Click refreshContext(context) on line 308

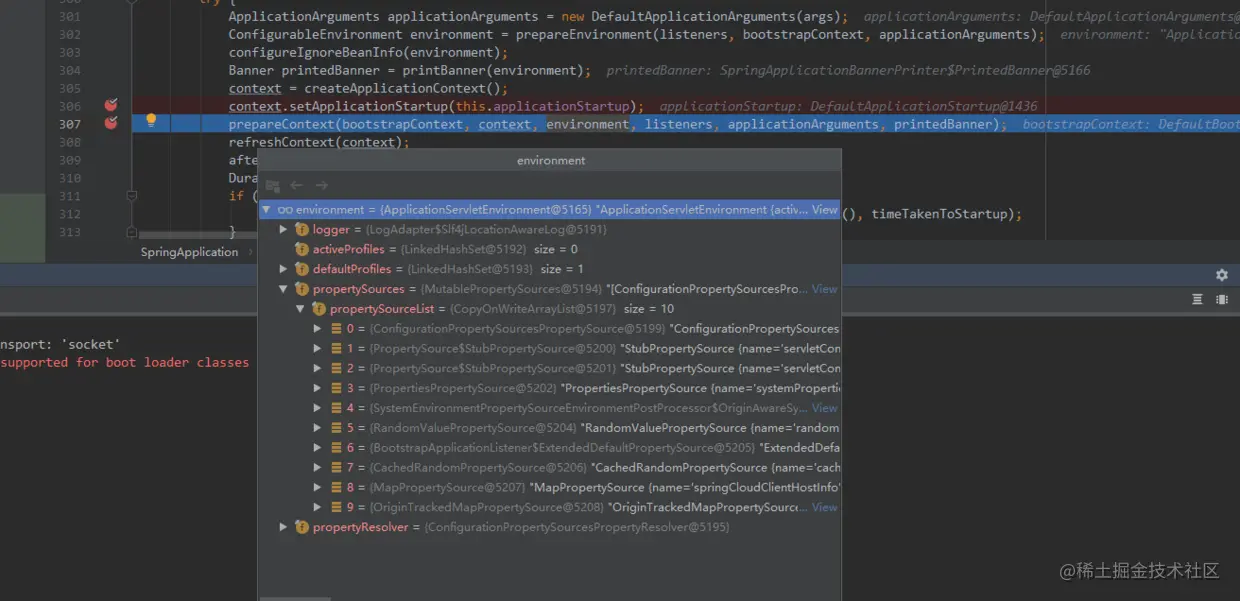click(x=319, y=142)
